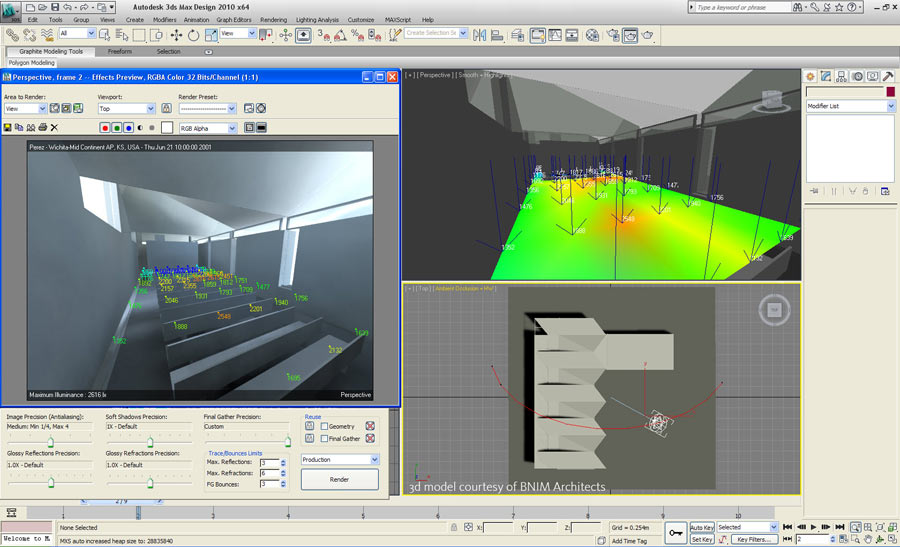Screen dimensions: 900x547
Task: Expand the Modifier List dropdown
Action: tap(850, 106)
